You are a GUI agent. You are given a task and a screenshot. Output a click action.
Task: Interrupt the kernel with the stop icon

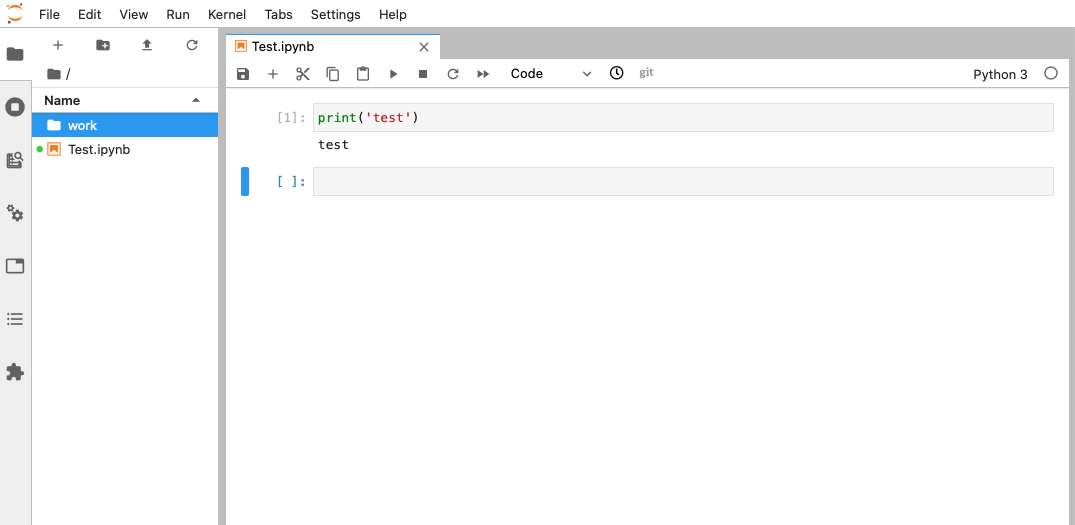coord(423,74)
